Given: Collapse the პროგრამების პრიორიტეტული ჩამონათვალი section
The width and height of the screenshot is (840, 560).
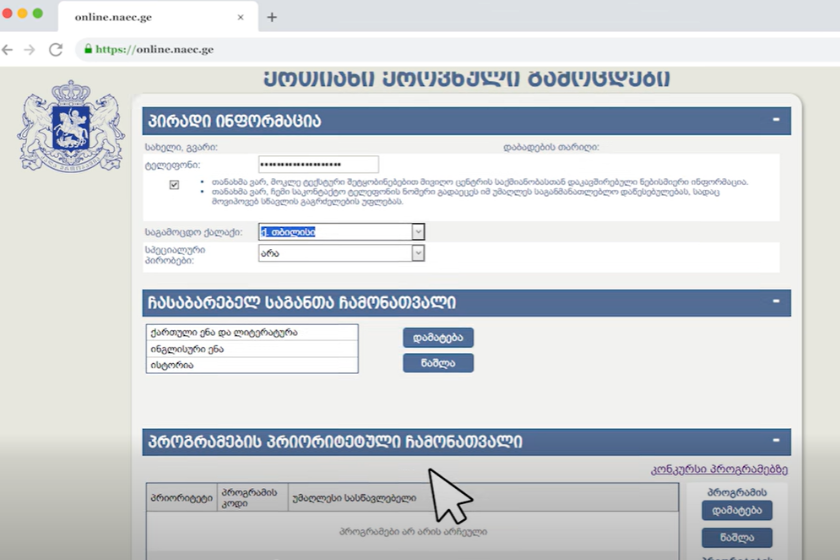Looking at the screenshot, I should coord(776,441).
